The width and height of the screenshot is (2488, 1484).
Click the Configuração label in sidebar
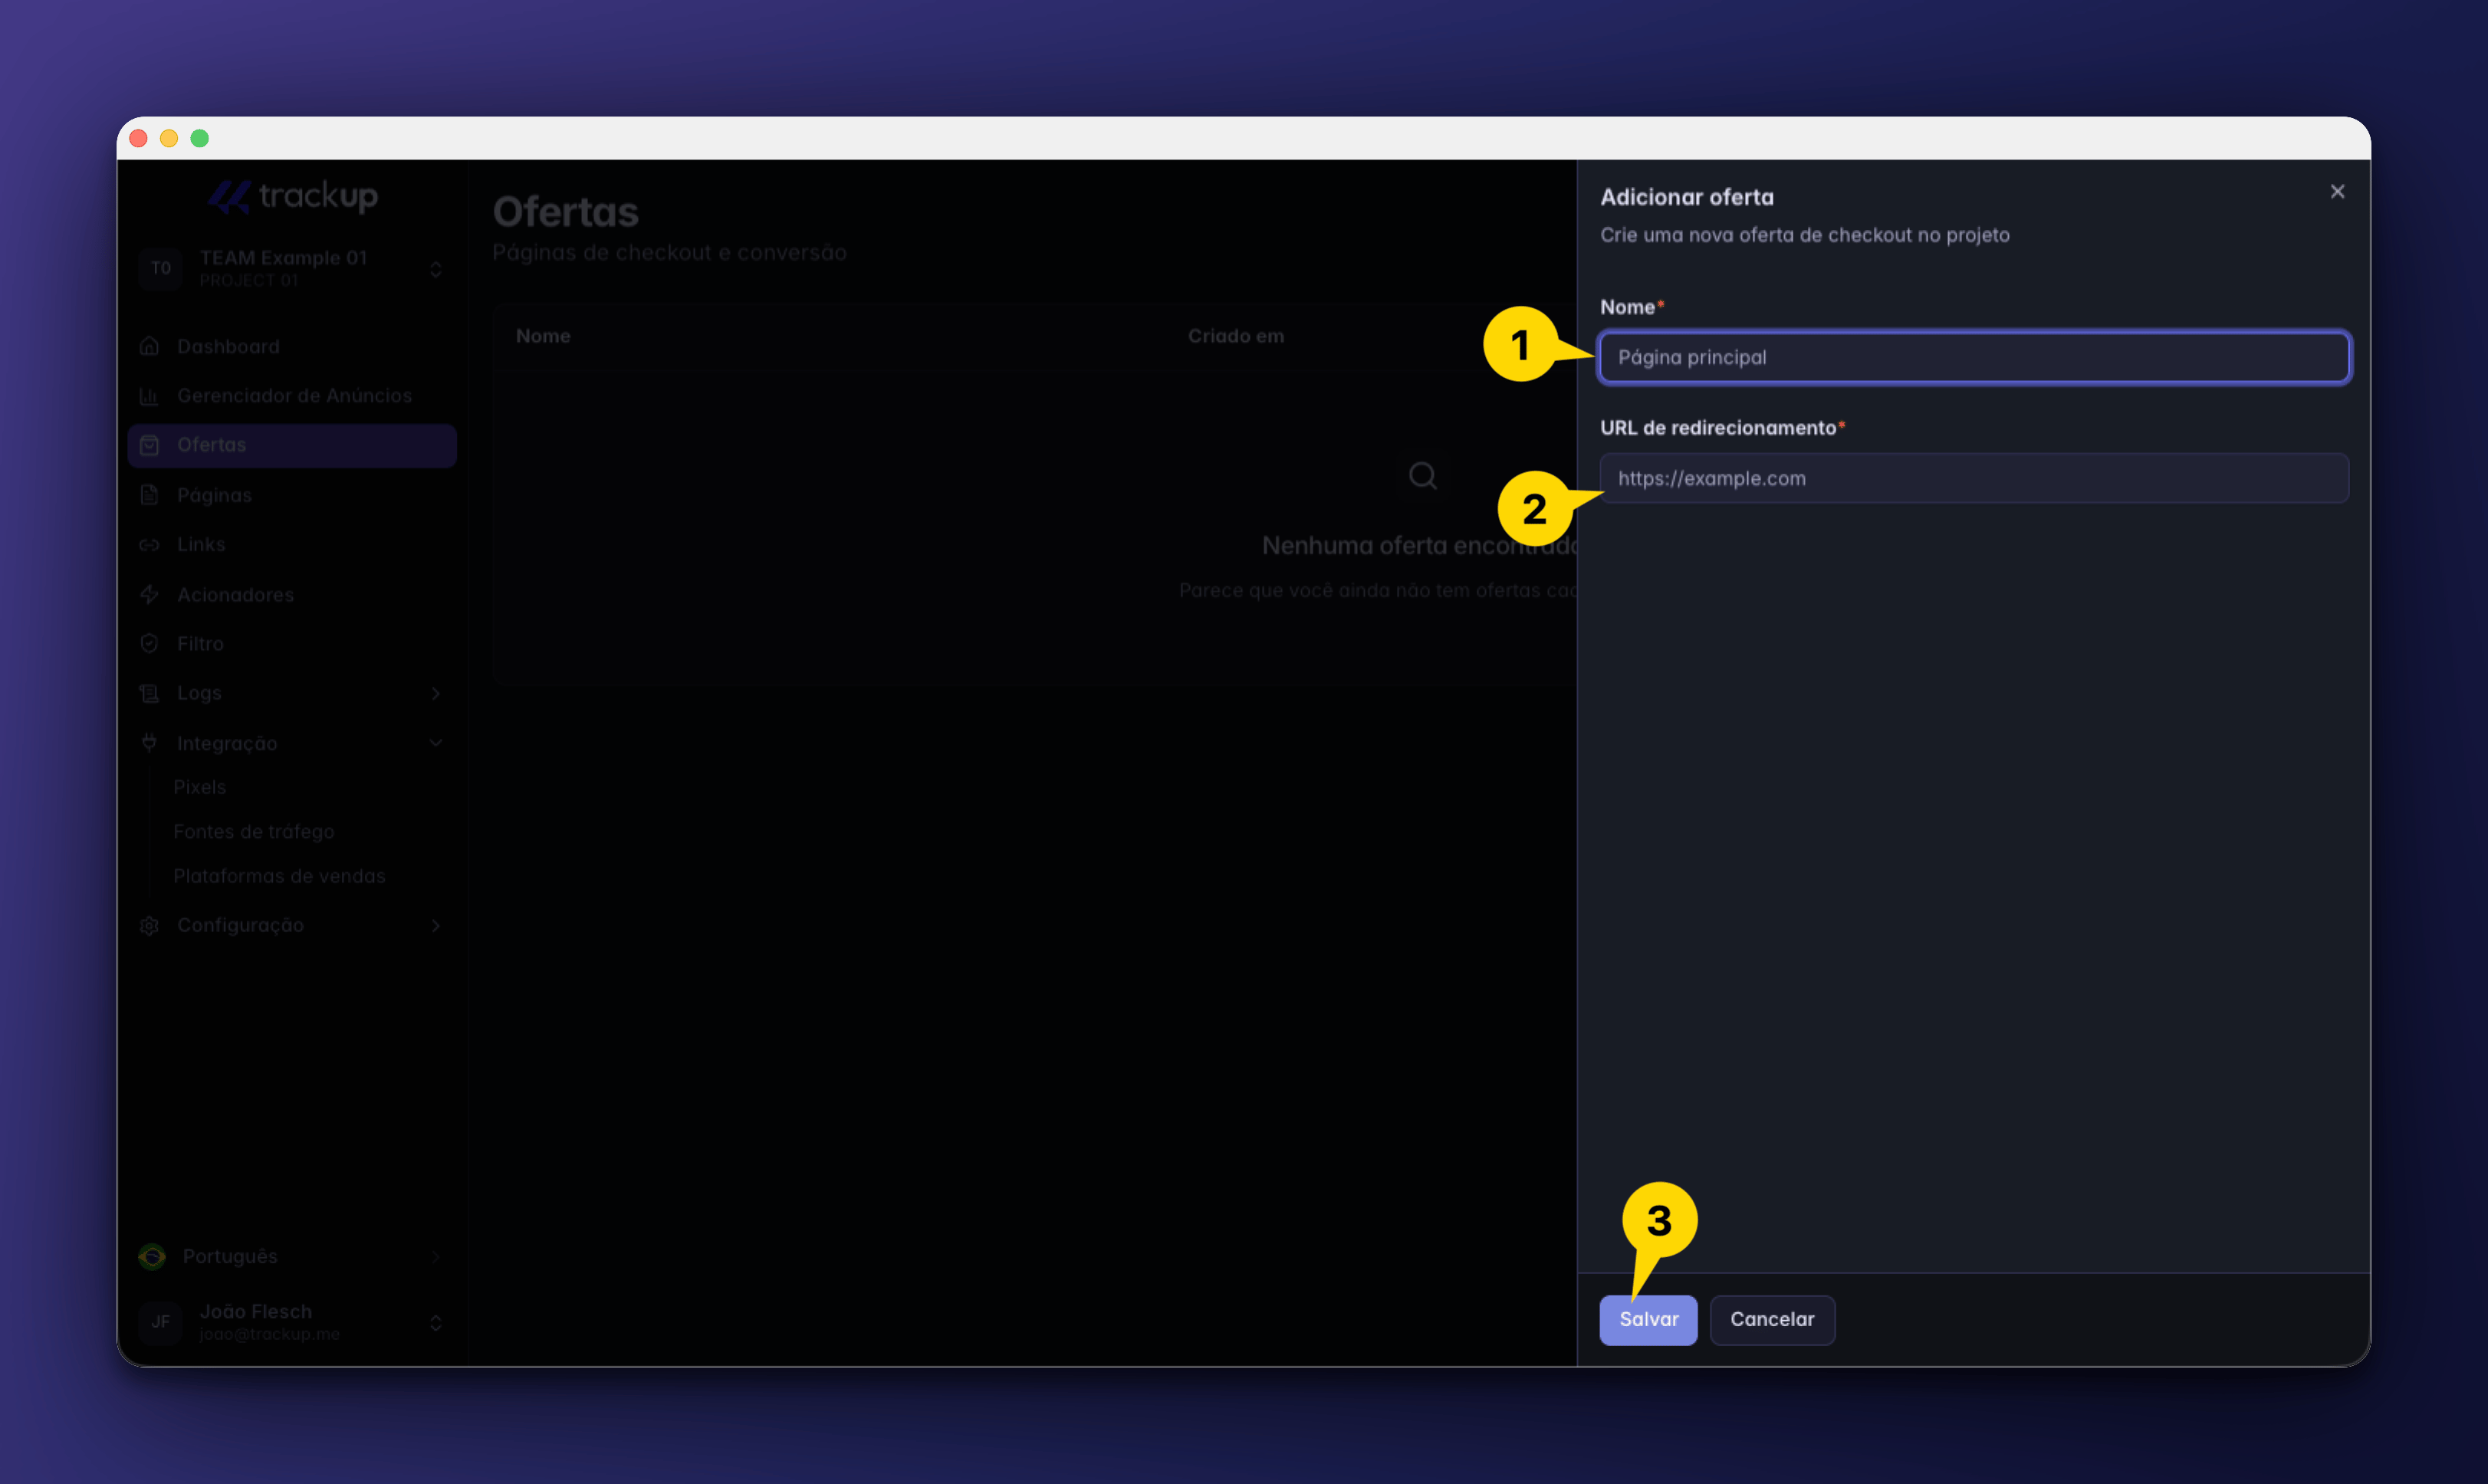click(x=240, y=925)
